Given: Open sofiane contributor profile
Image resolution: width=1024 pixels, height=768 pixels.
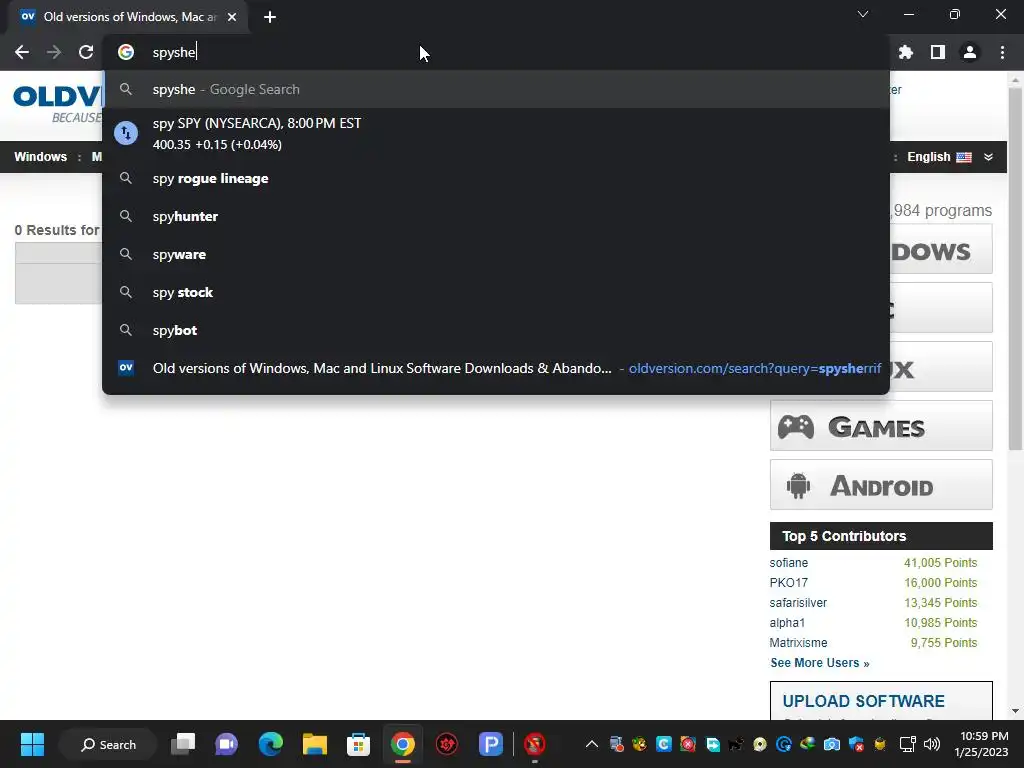Looking at the screenshot, I should click(788, 562).
